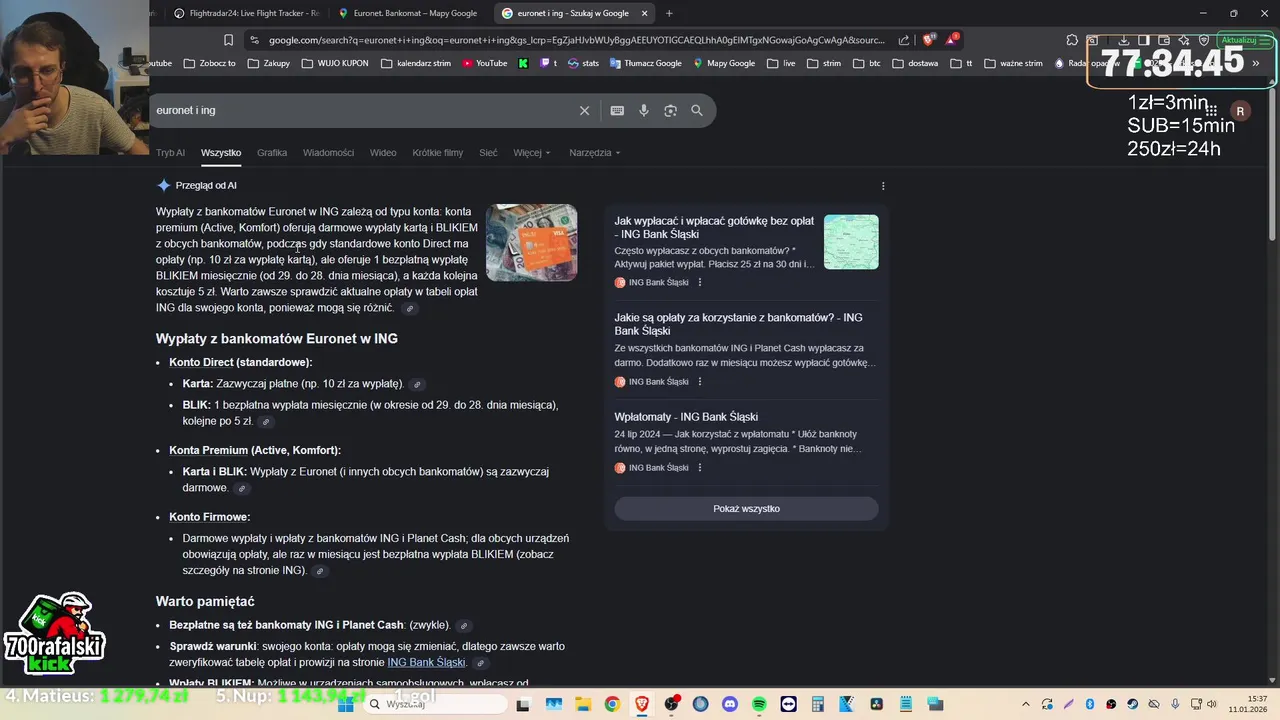Viewport: 1280px width, 720px height.
Task: Open the 'kalendarz strim' bookmarks folder
Action: (x=415, y=63)
